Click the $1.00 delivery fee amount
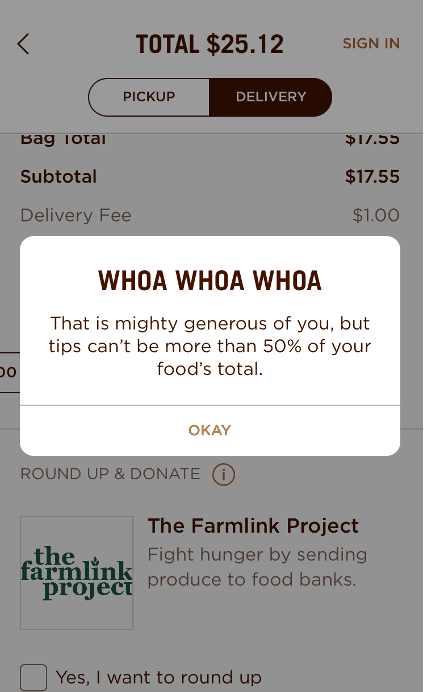This screenshot has width=424, height=692. [x=376, y=215]
